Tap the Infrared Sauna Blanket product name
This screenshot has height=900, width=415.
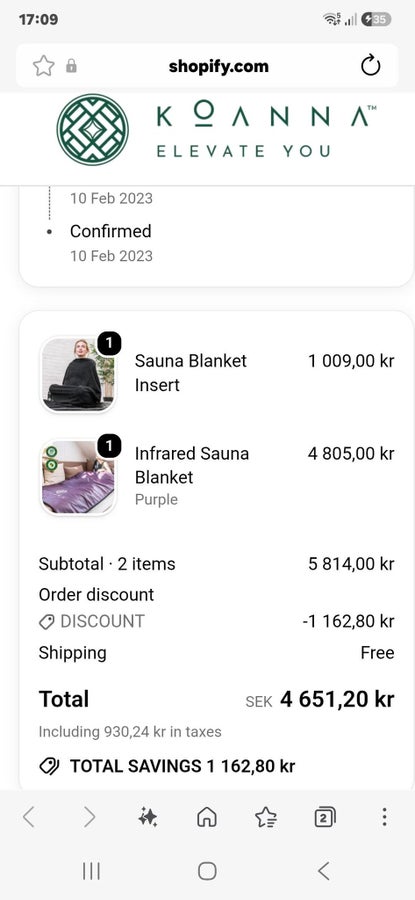click(x=192, y=465)
